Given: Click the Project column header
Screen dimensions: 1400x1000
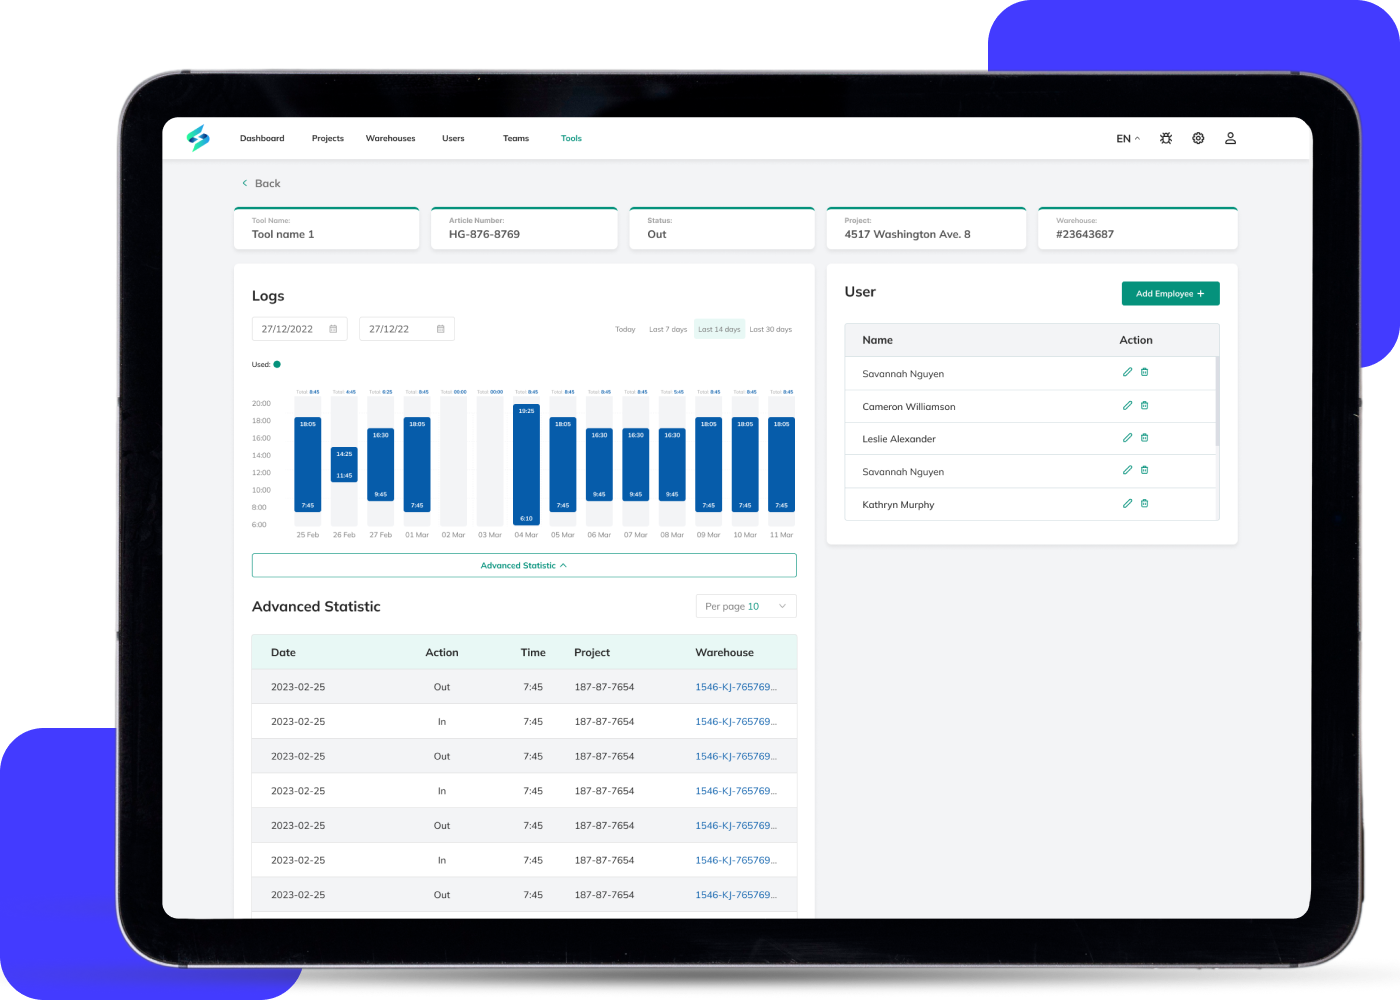Looking at the screenshot, I should click(592, 652).
